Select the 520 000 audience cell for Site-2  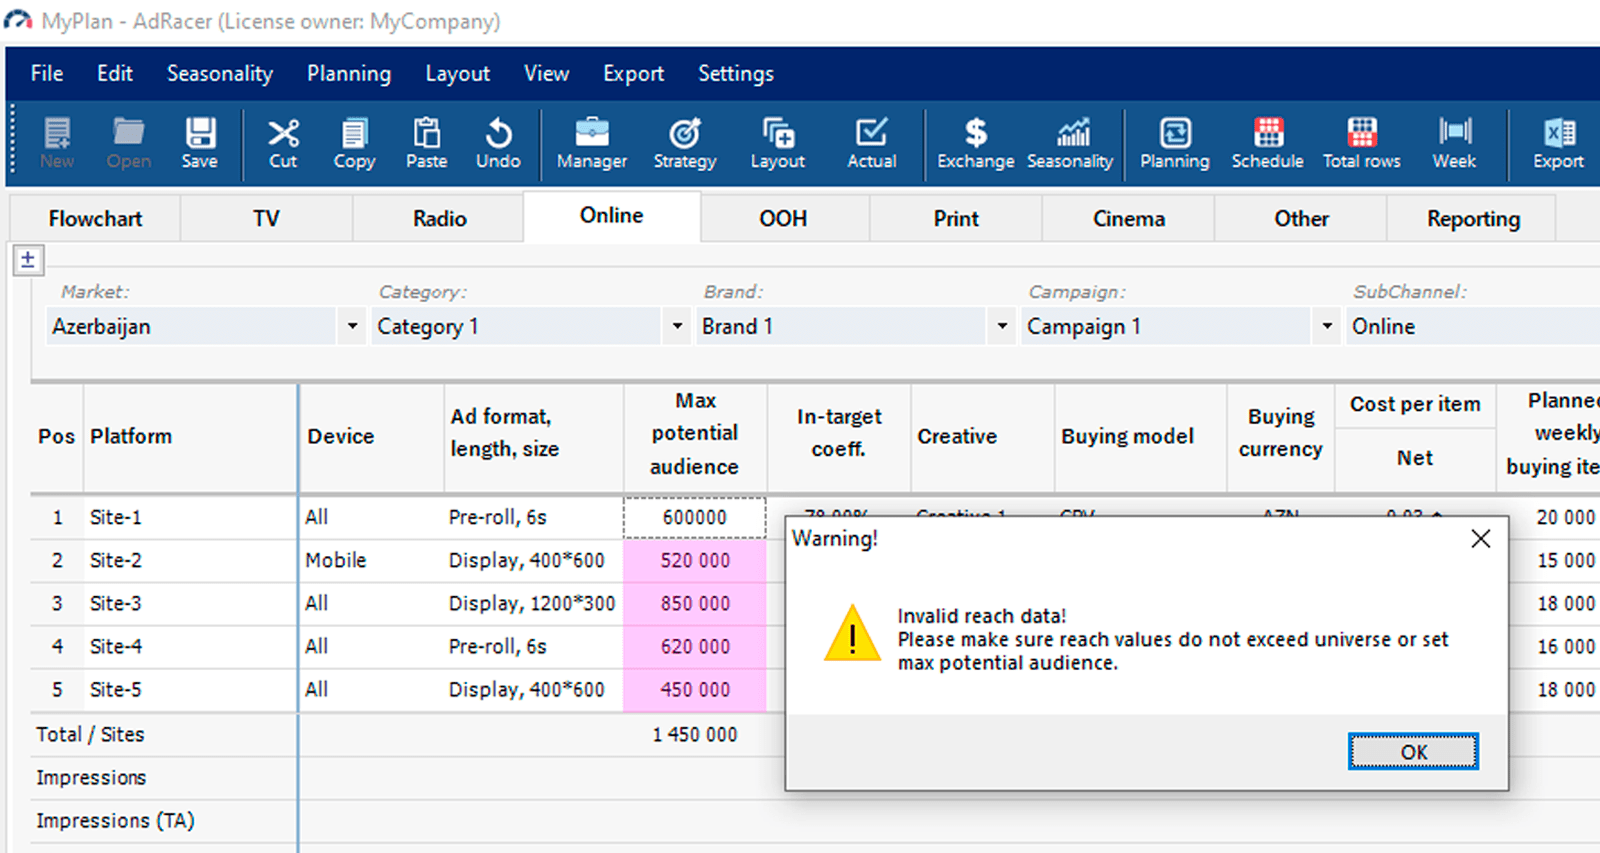point(695,561)
